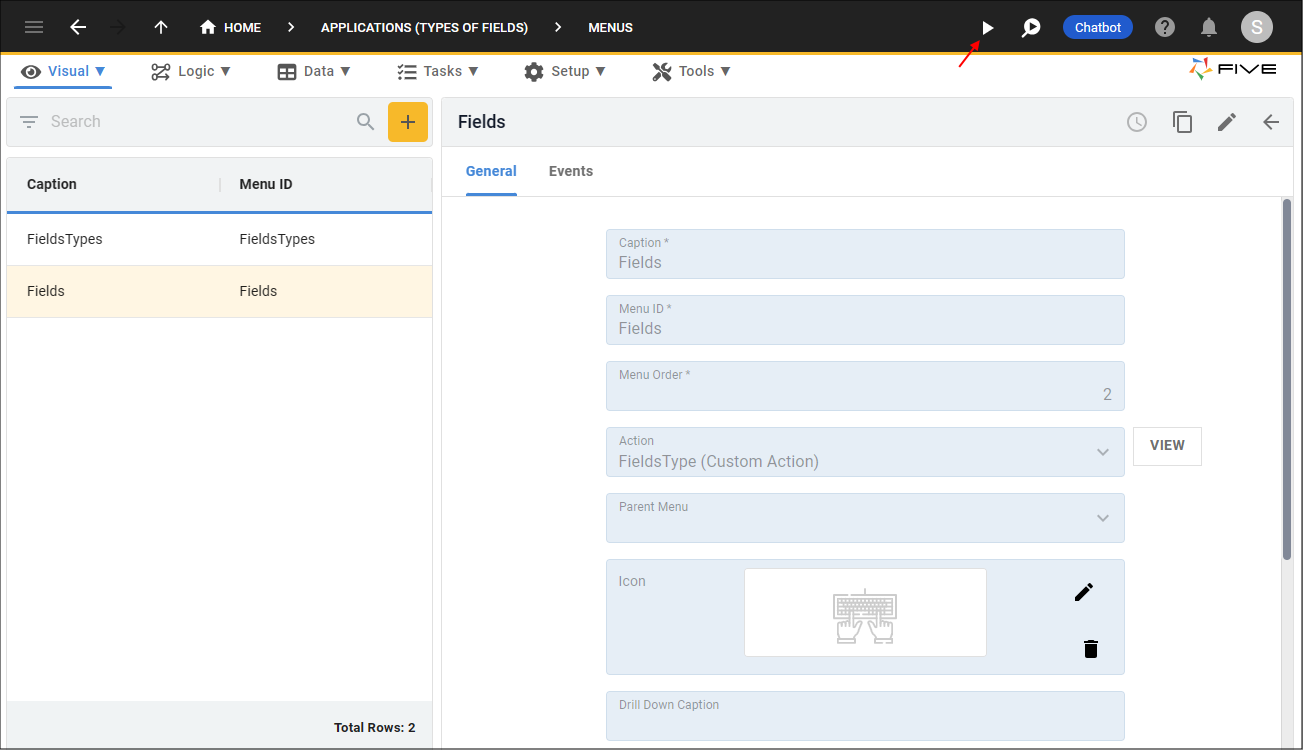Open the hamburger menu in the top bar
Screen dimensions: 1303x750
pos(34,27)
